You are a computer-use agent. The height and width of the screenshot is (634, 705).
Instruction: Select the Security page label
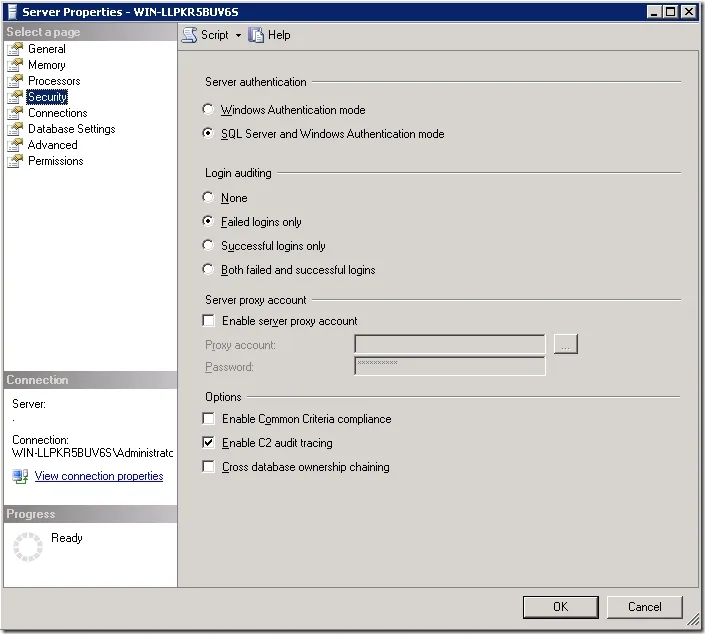[x=47, y=97]
